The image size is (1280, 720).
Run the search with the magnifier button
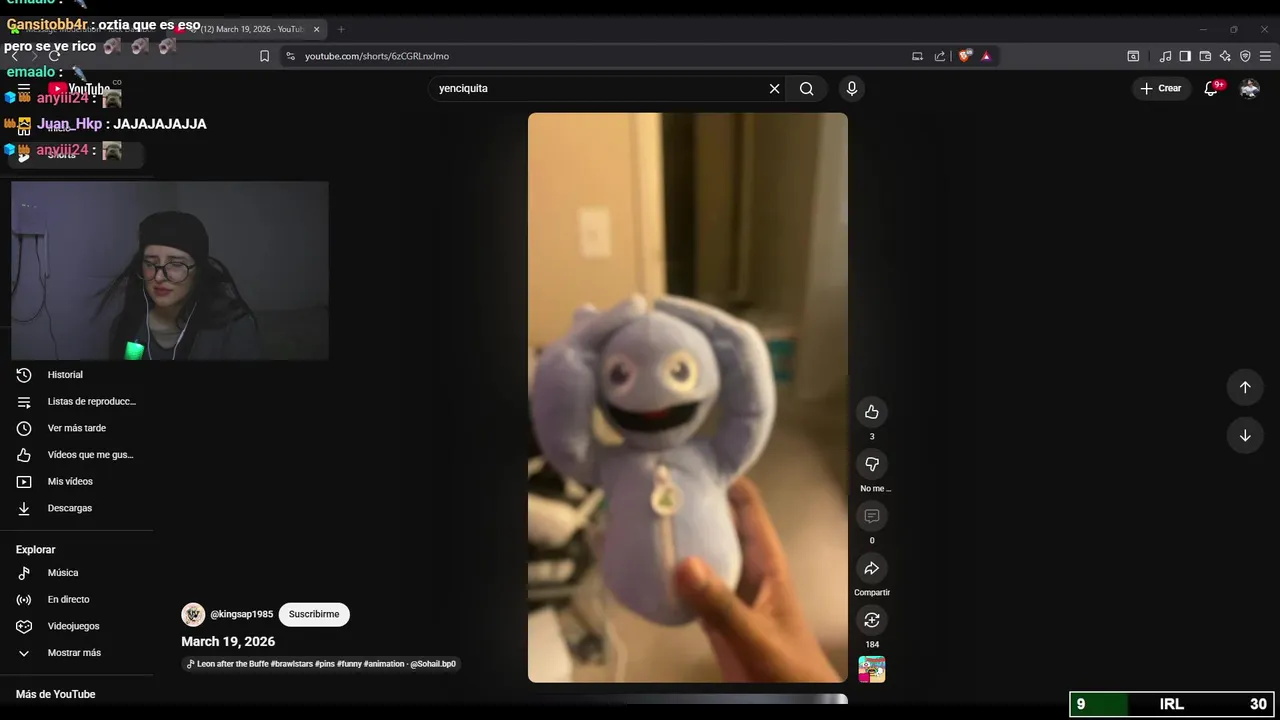tap(806, 88)
